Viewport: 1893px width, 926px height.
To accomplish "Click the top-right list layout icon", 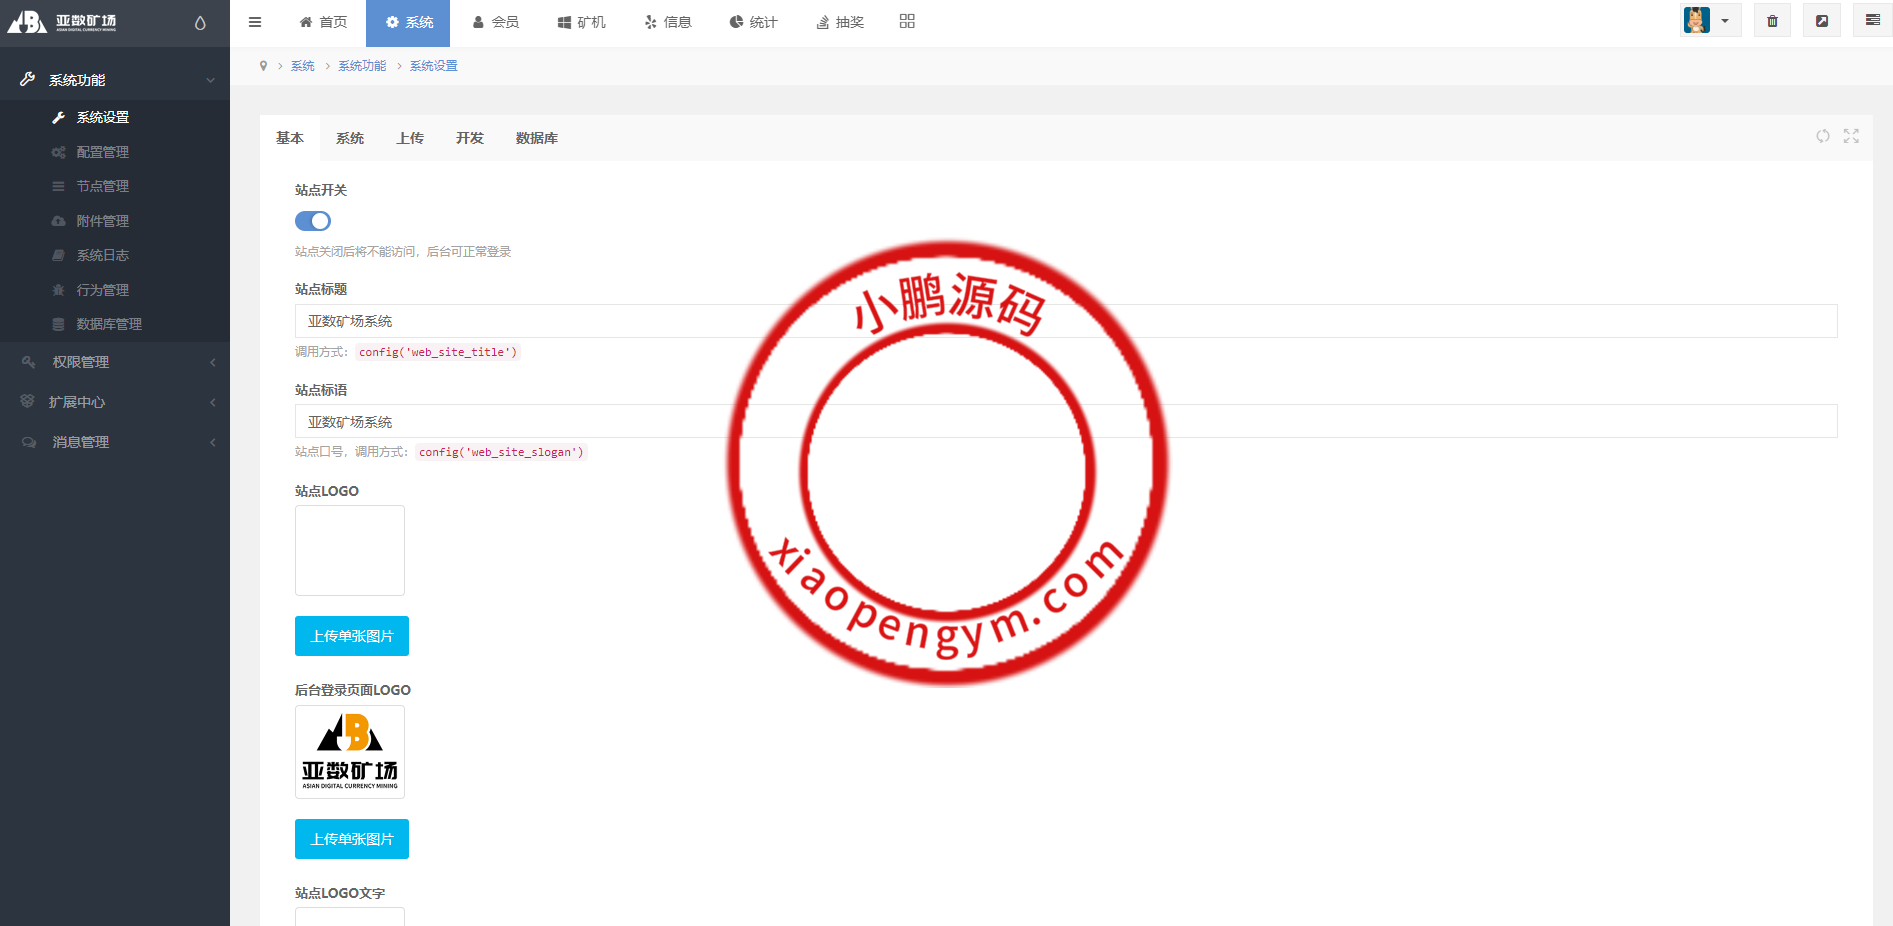I will tap(1872, 21).
